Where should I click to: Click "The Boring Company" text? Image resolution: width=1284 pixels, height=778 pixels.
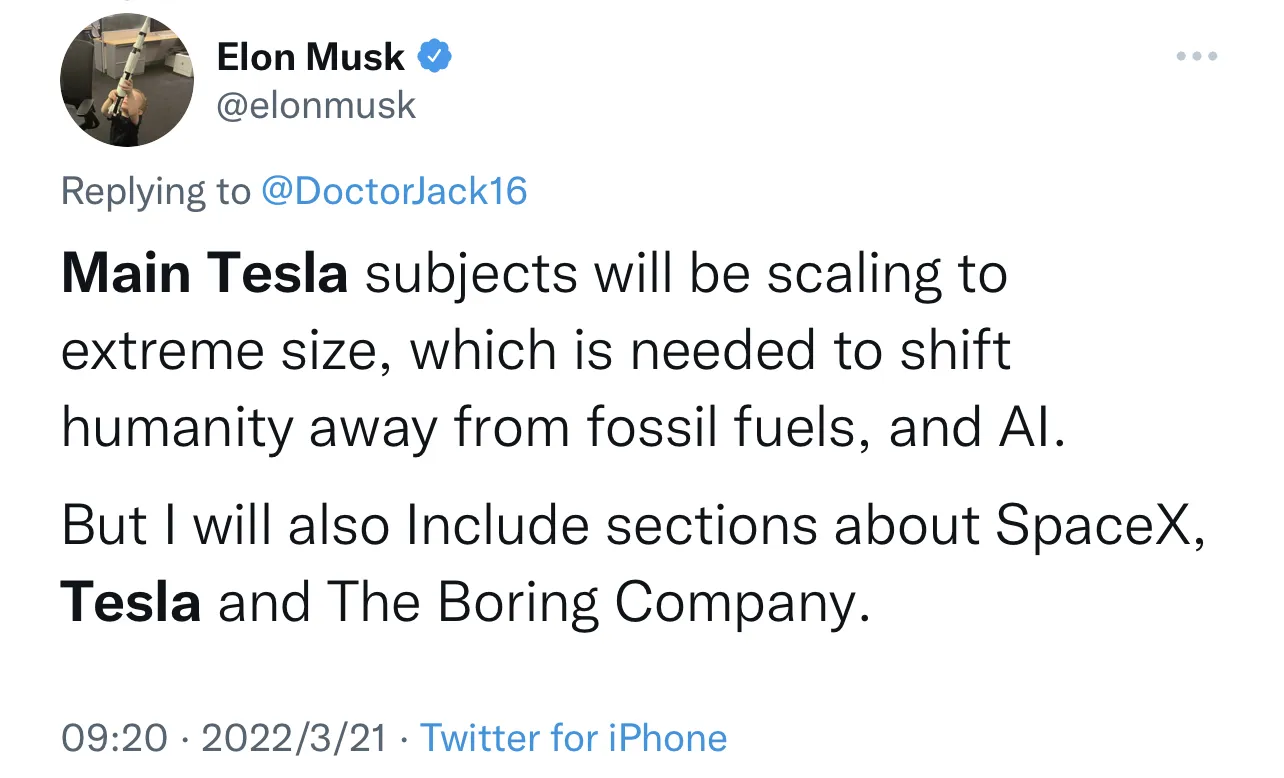click(592, 602)
